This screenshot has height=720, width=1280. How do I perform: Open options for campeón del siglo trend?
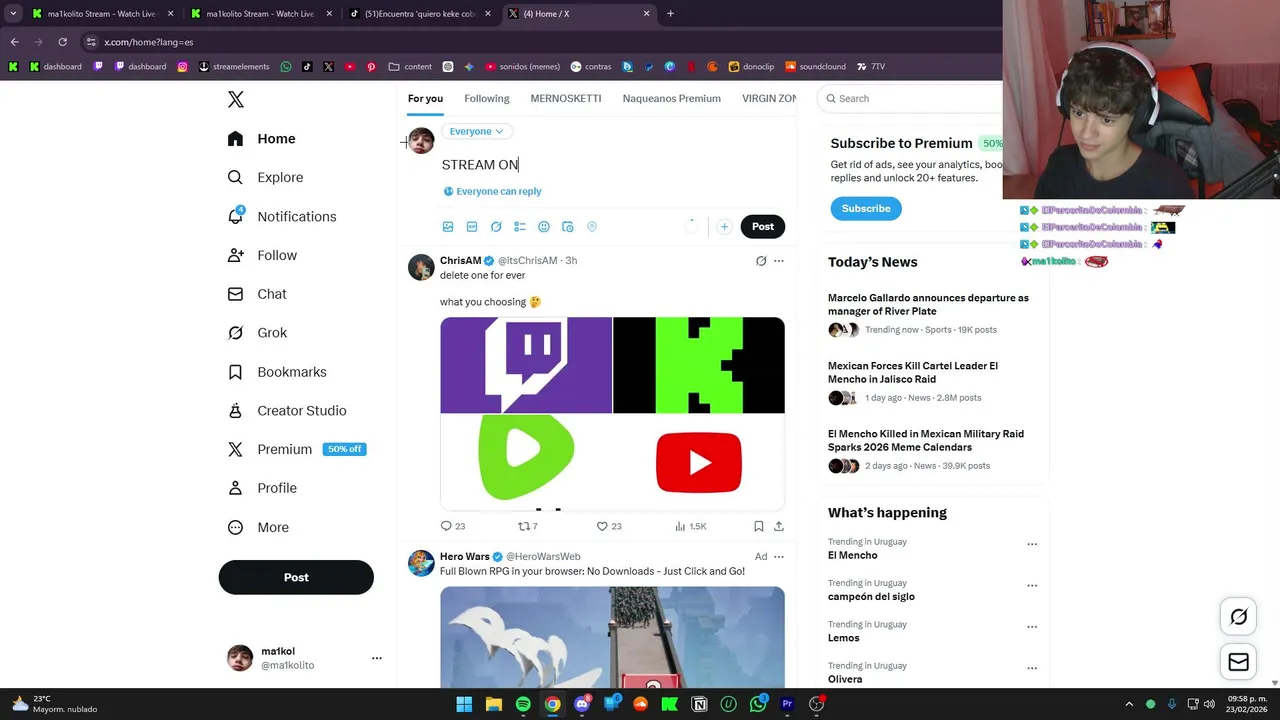click(x=1032, y=586)
